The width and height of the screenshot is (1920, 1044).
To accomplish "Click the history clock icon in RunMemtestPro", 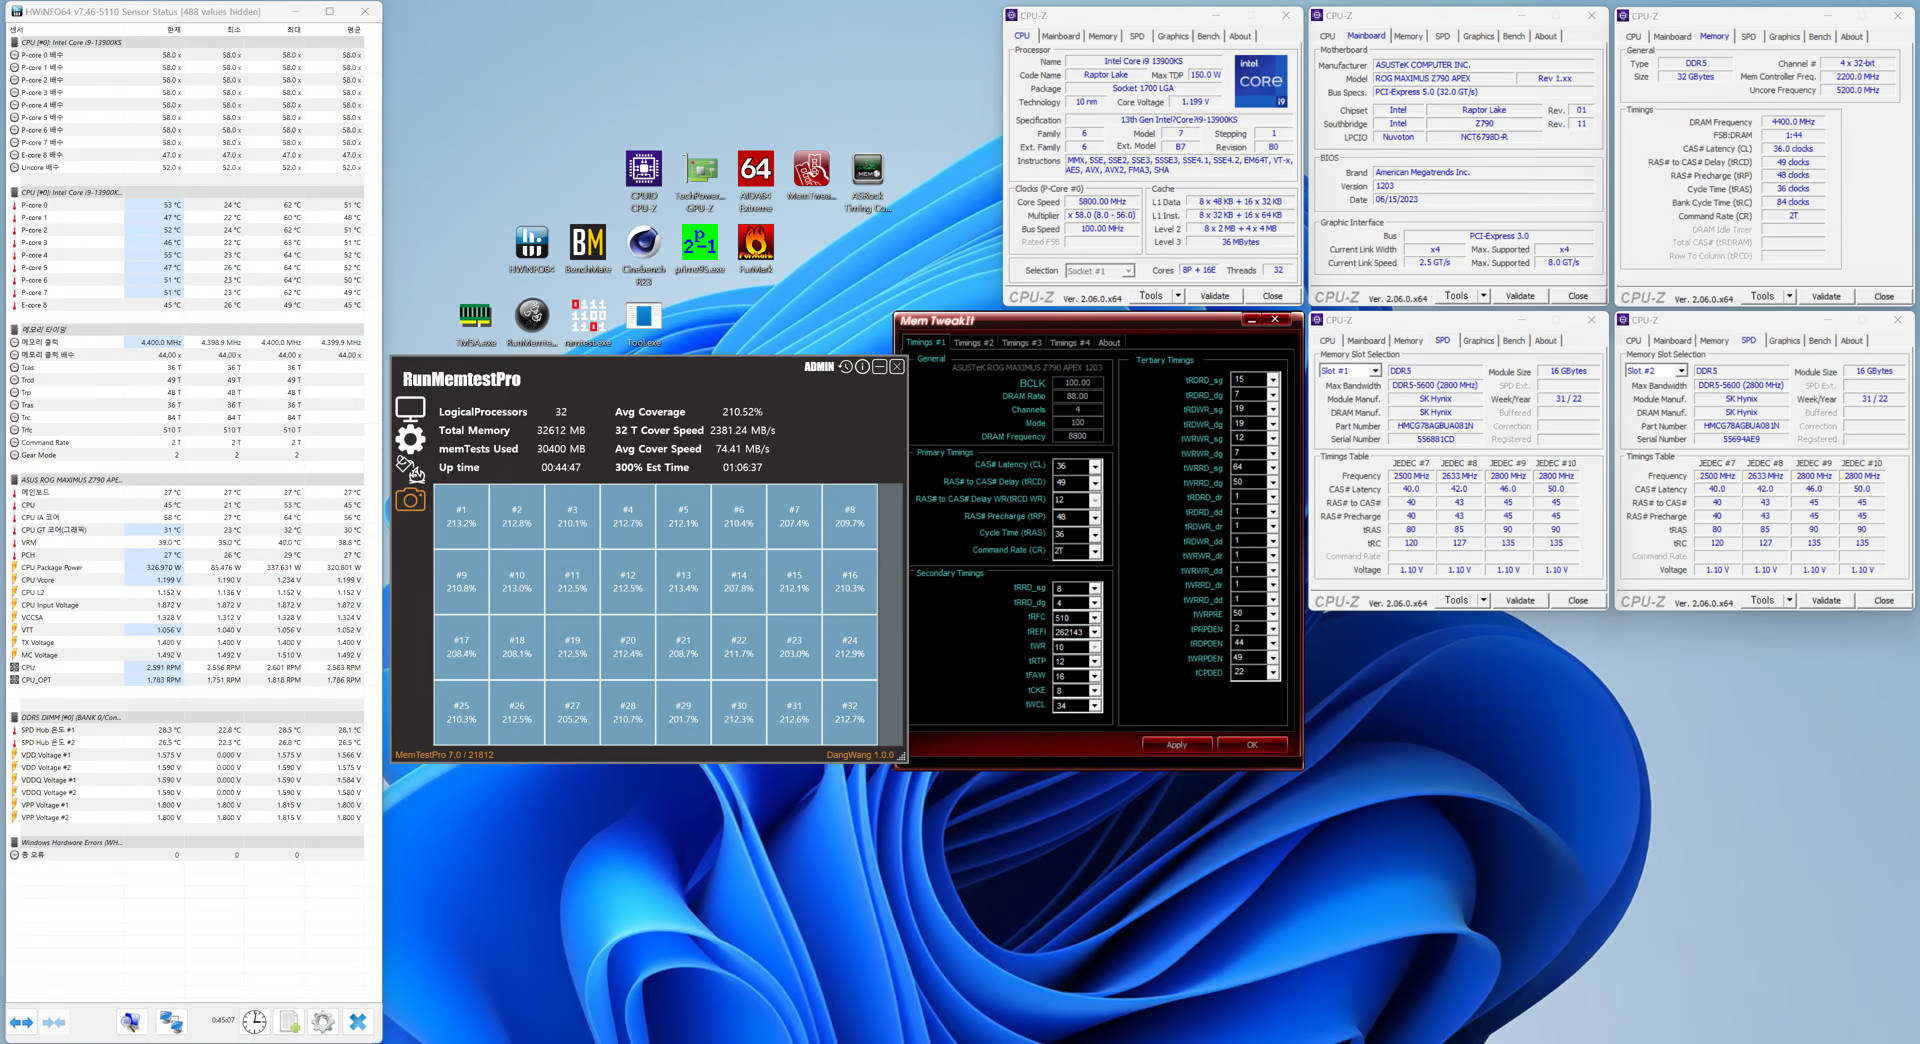I will tap(845, 367).
